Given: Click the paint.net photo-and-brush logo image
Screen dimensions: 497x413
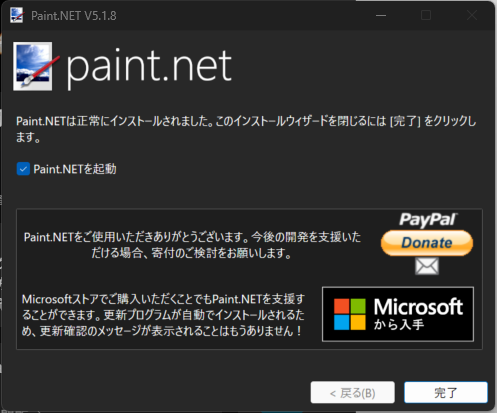Looking at the screenshot, I should click(x=36, y=66).
